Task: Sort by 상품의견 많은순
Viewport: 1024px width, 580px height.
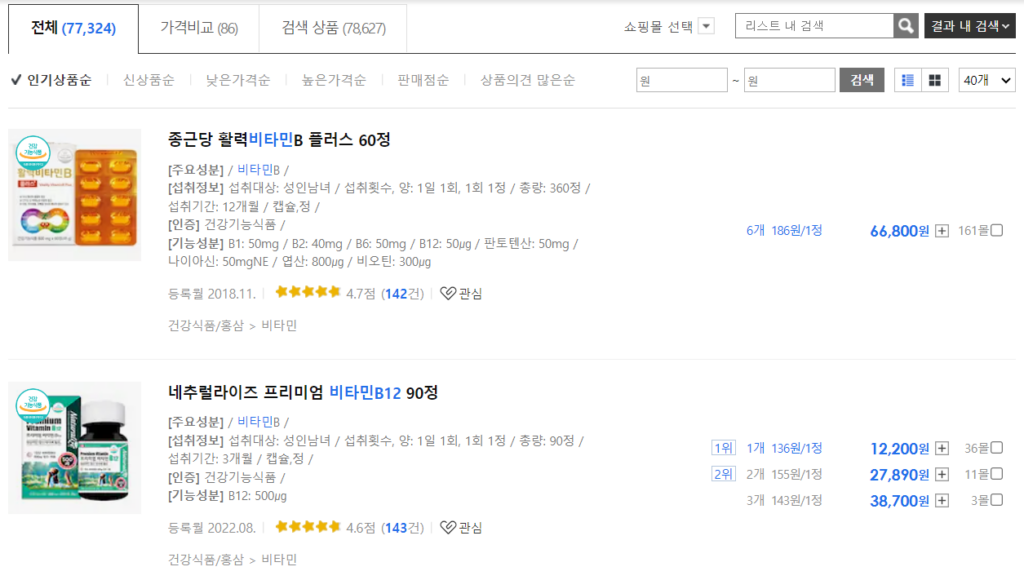Action: tap(528, 80)
